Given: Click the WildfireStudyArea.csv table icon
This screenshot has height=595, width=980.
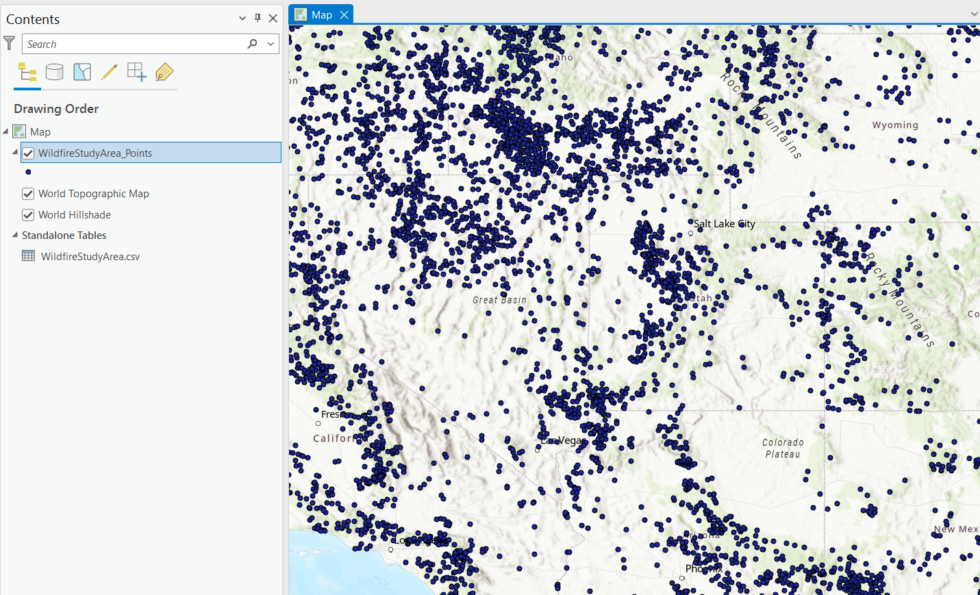Looking at the screenshot, I should 26,256.
